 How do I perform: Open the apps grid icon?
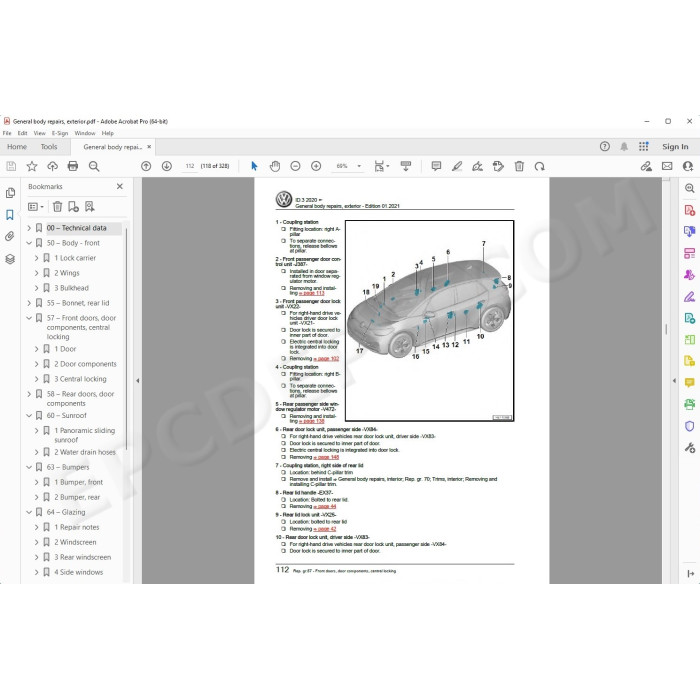click(643, 146)
